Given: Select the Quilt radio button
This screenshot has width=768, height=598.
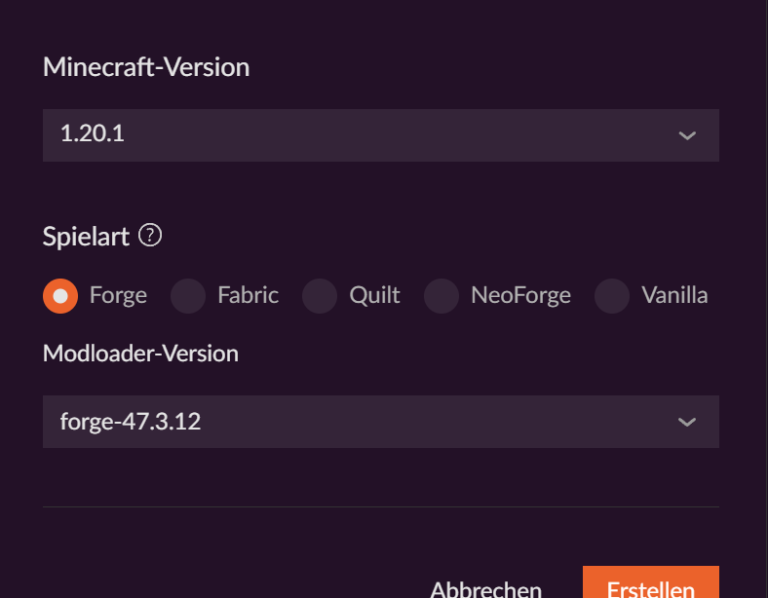Looking at the screenshot, I should 319,296.
